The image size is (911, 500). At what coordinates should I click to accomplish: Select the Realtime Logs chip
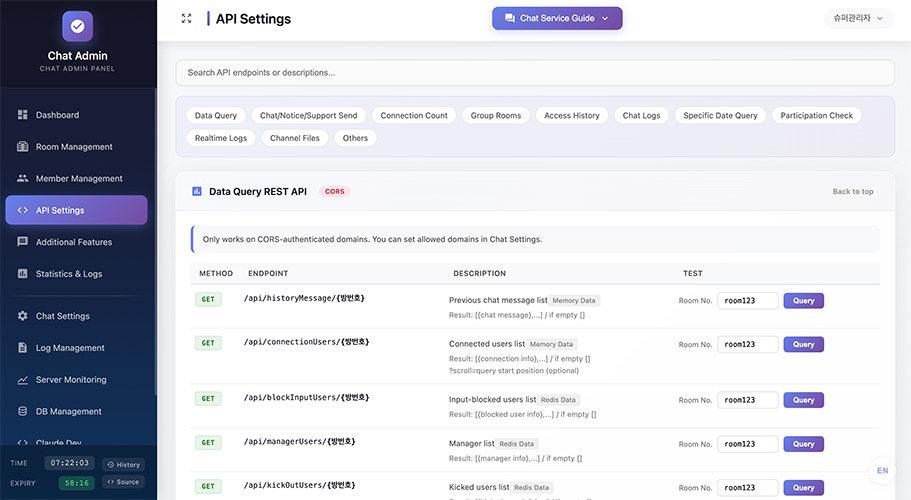pyautogui.click(x=221, y=138)
